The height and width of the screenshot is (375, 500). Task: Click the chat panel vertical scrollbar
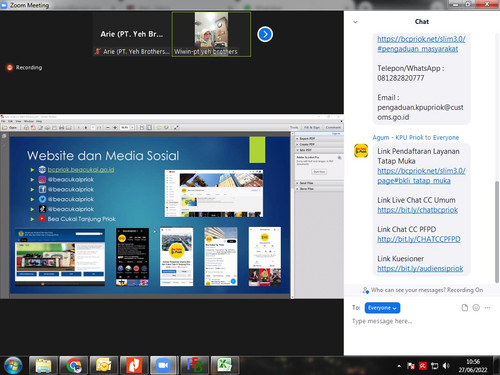(497, 232)
